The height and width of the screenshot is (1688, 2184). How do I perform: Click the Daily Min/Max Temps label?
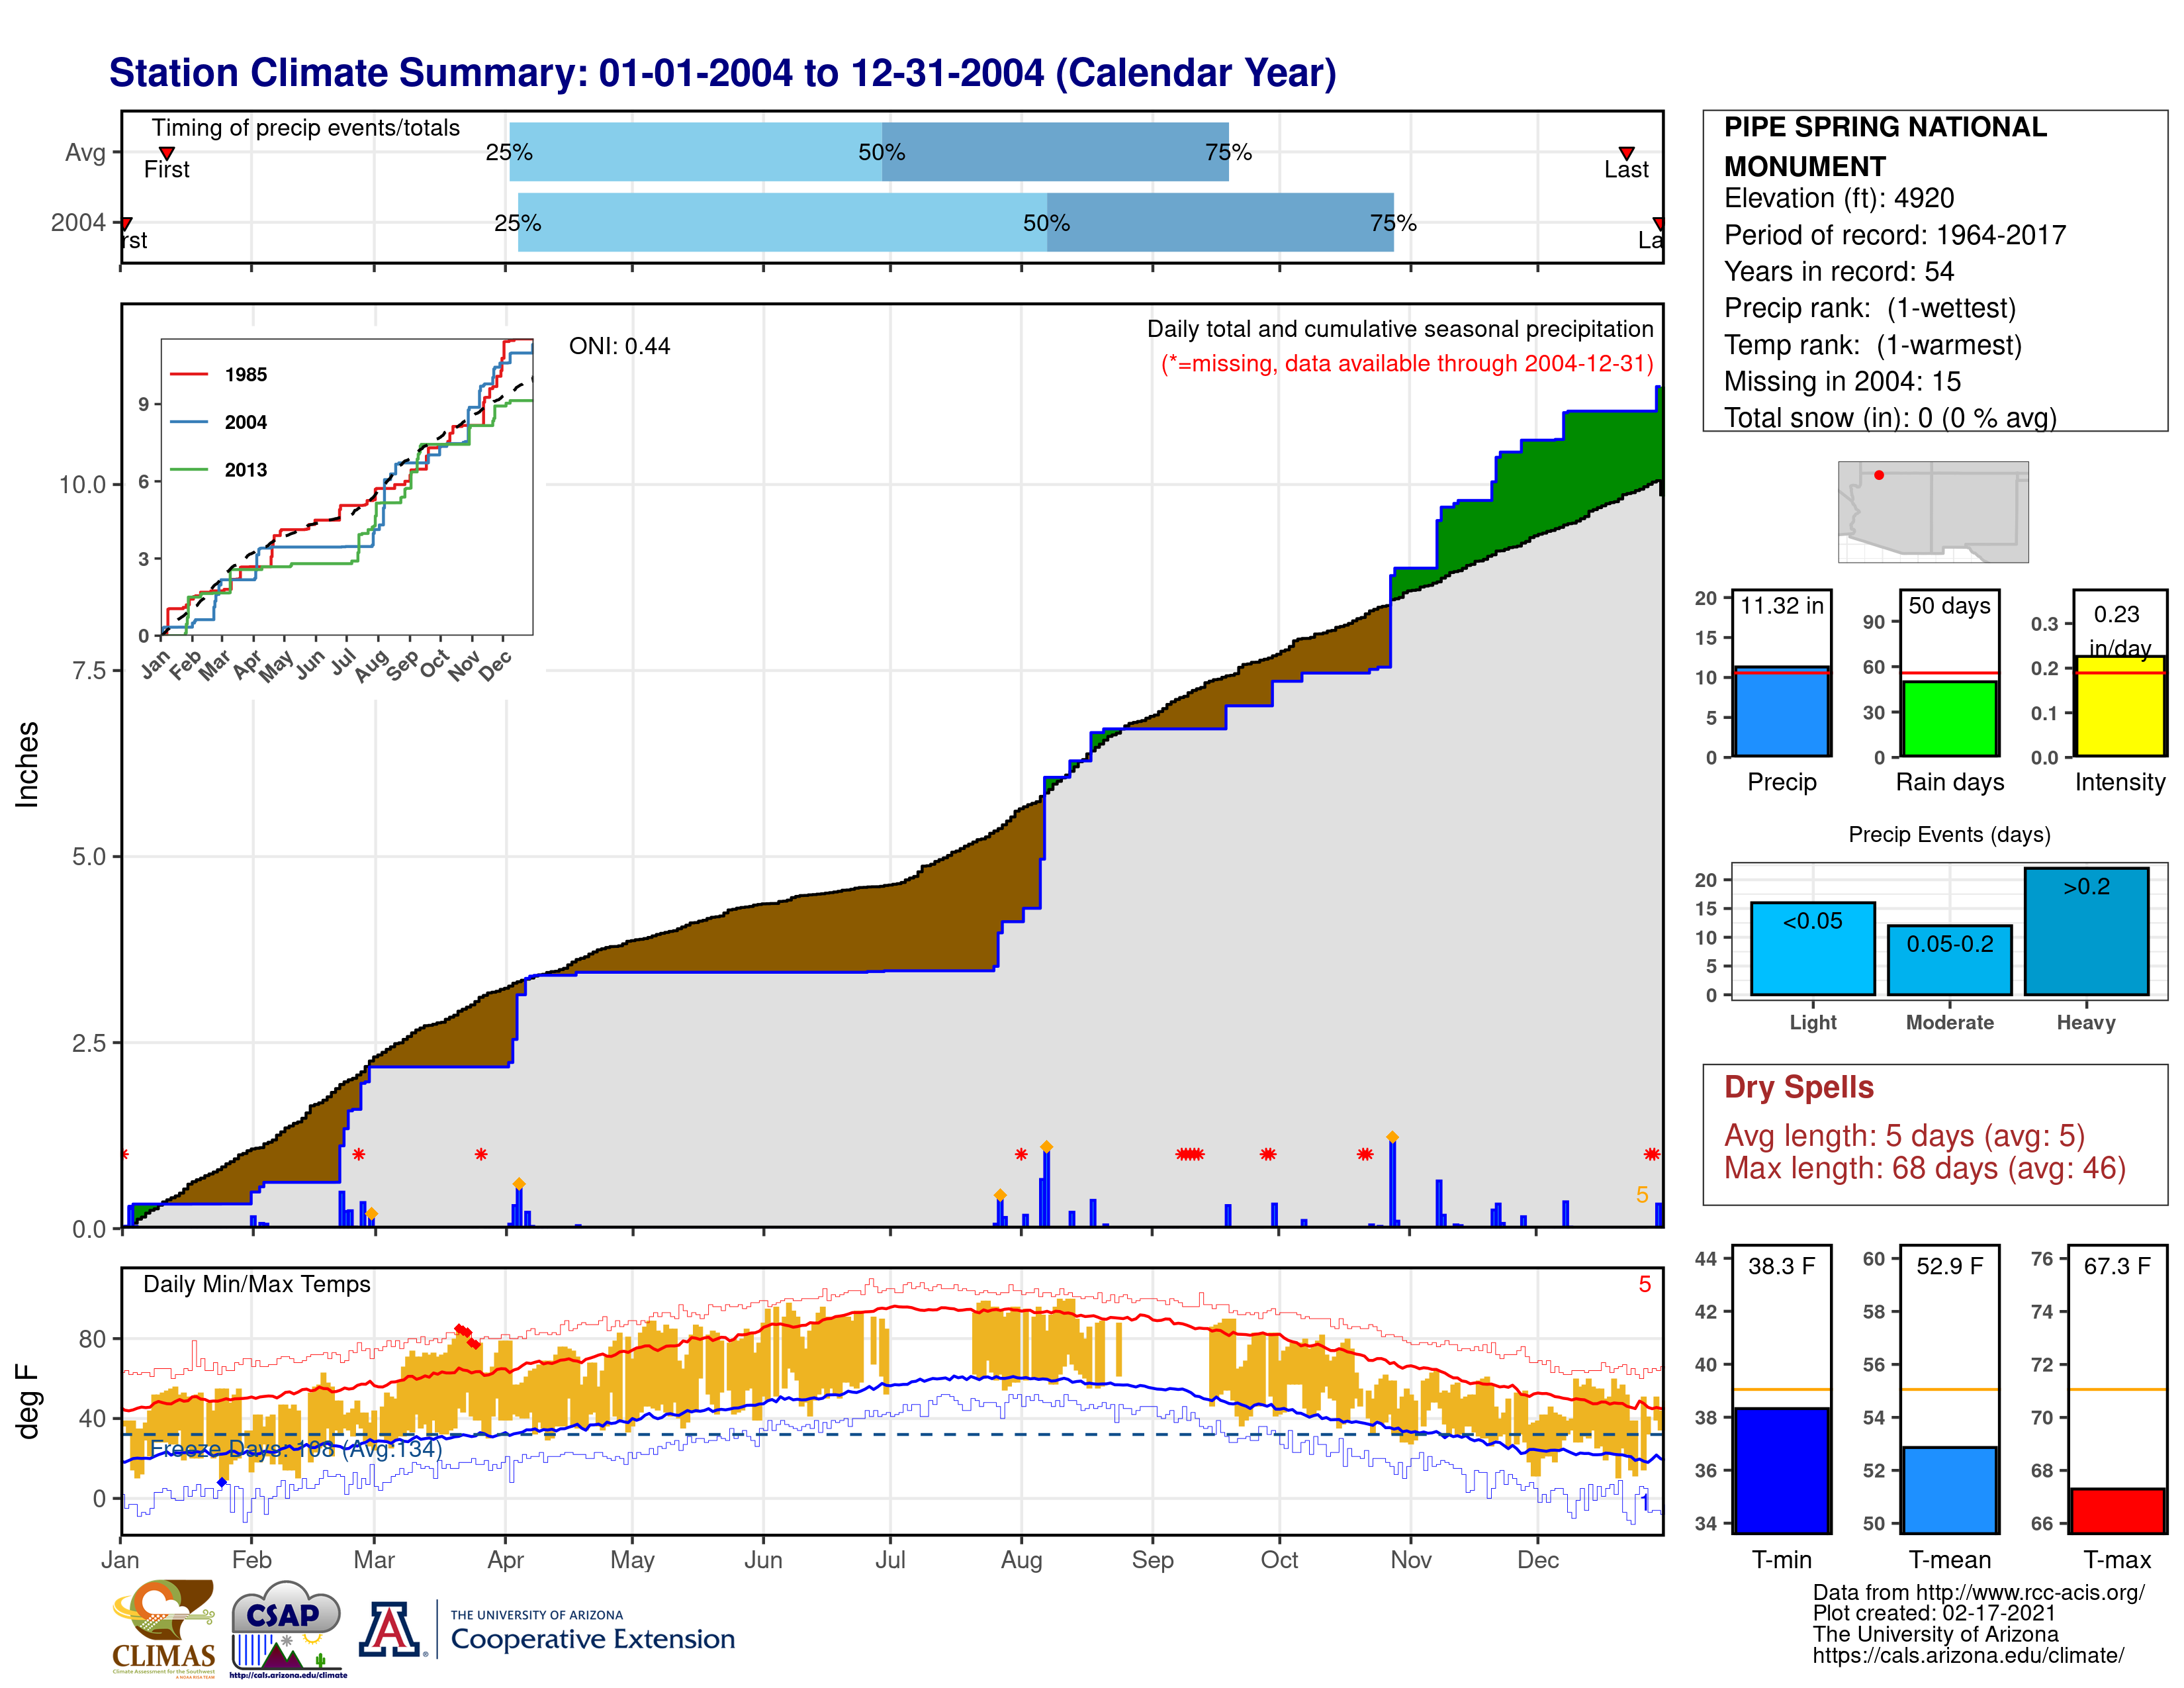coord(256,1284)
